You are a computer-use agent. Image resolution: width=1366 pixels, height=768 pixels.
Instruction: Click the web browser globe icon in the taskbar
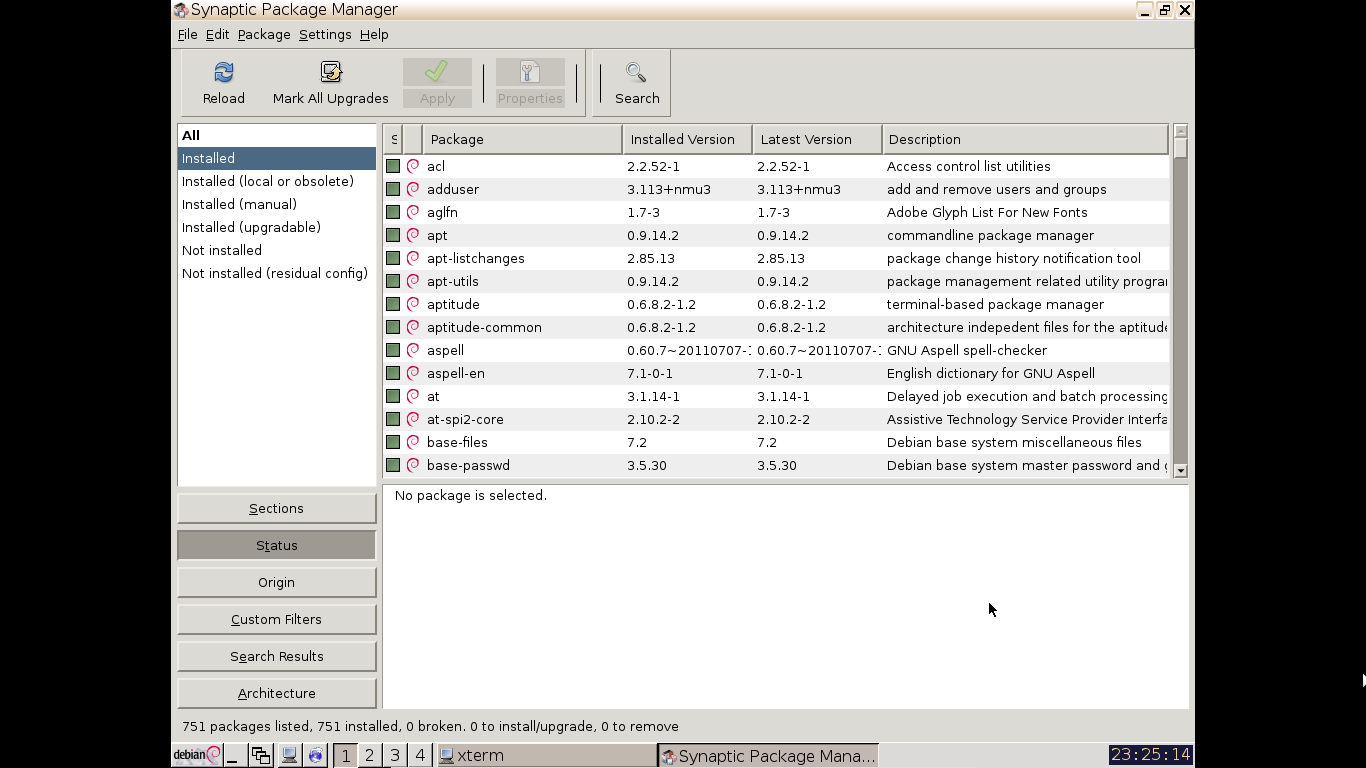tap(316, 755)
